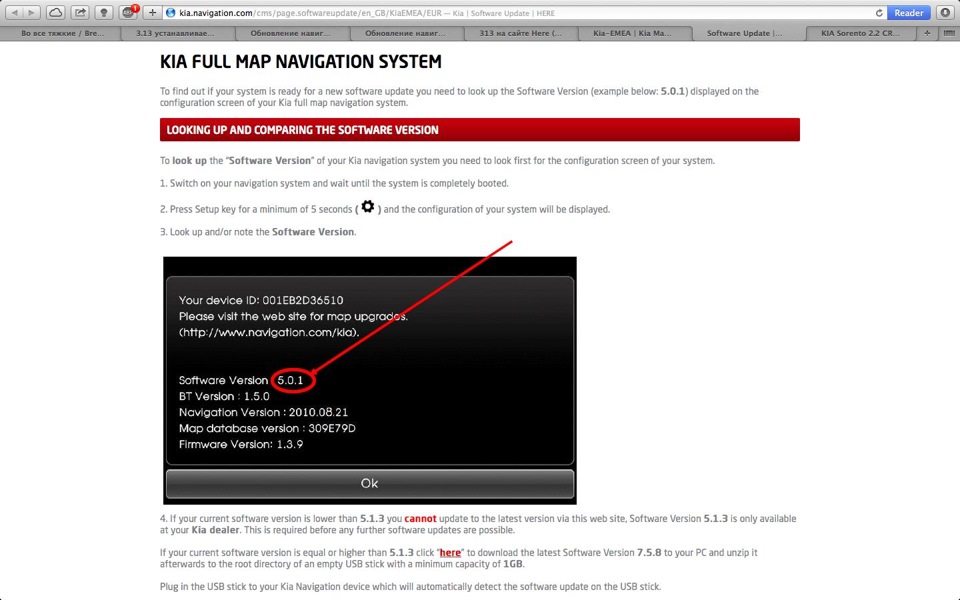Click the red 'LOOKING UP AND COMPARING' banner
Screen dimensions: 960x600
click(479, 130)
